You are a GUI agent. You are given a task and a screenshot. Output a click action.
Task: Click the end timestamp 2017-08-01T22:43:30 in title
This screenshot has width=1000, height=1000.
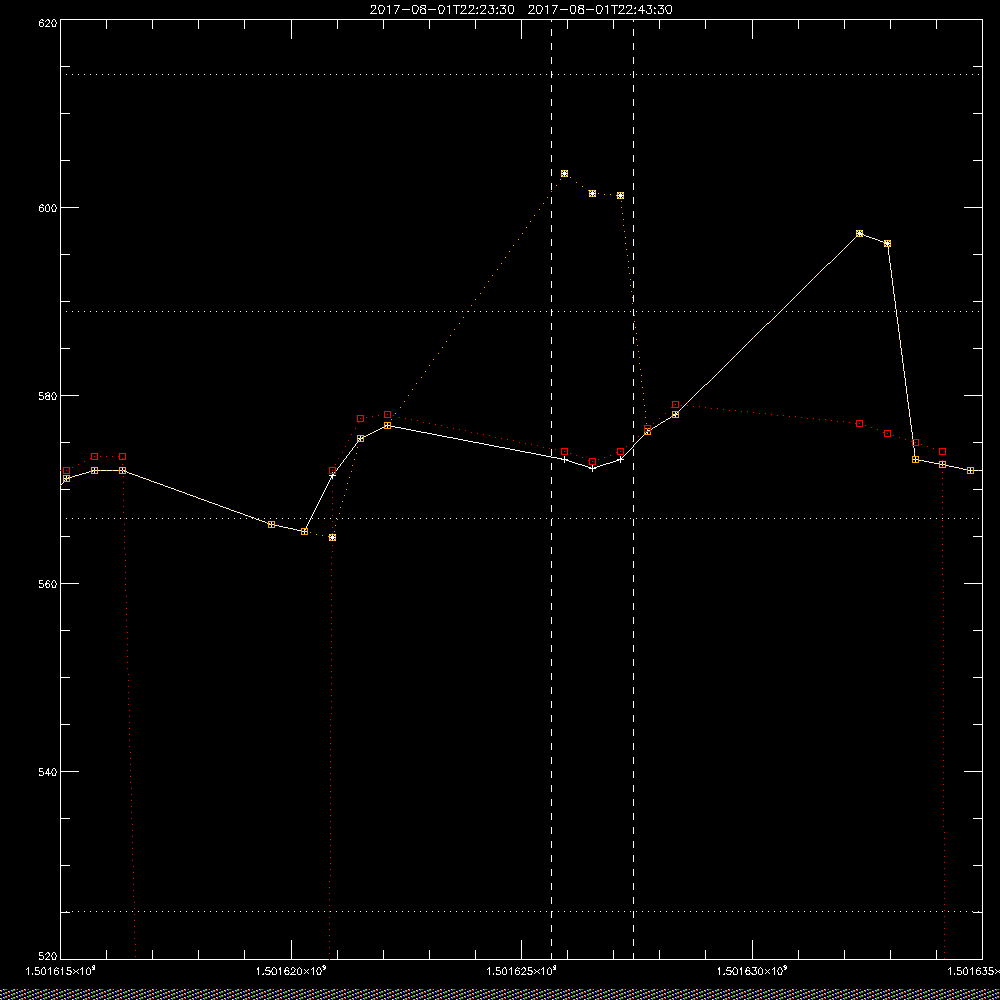click(x=600, y=10)
